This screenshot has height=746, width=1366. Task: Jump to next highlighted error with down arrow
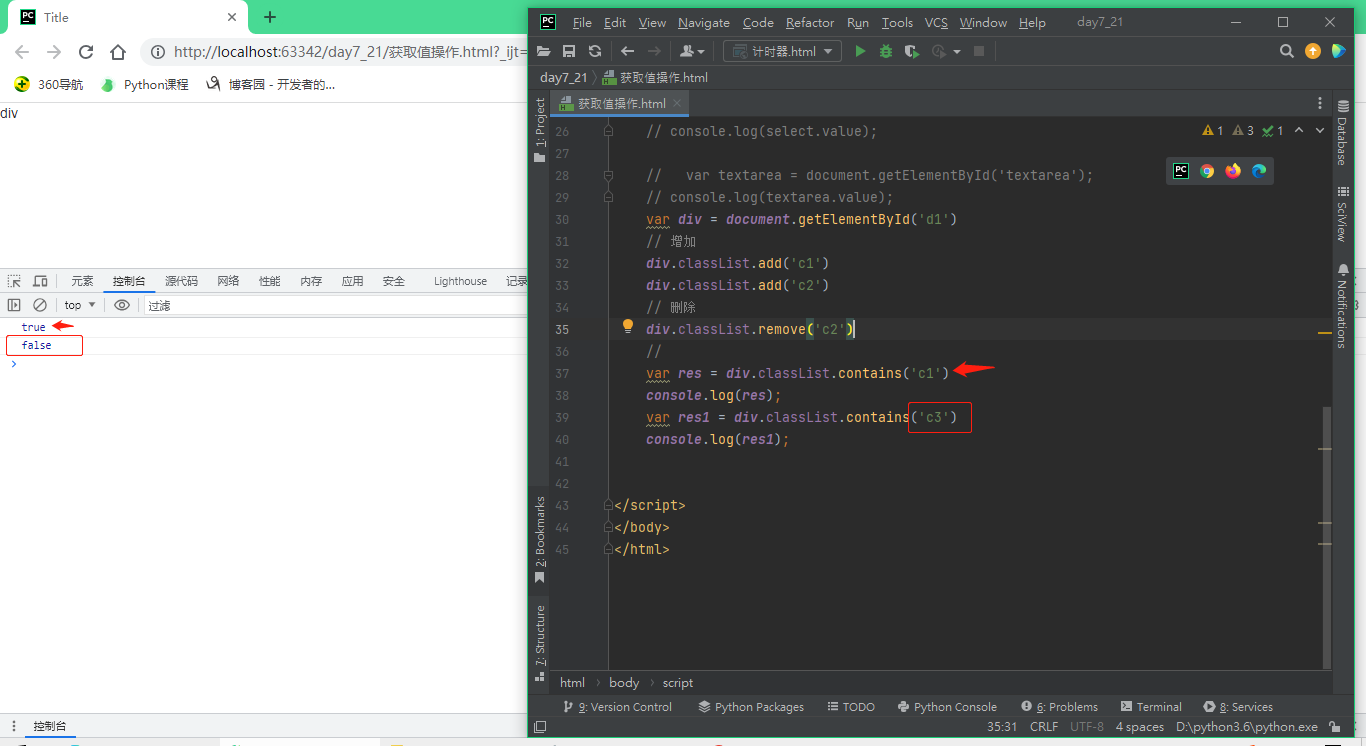pyautogui.click(x=1320, y=130)
